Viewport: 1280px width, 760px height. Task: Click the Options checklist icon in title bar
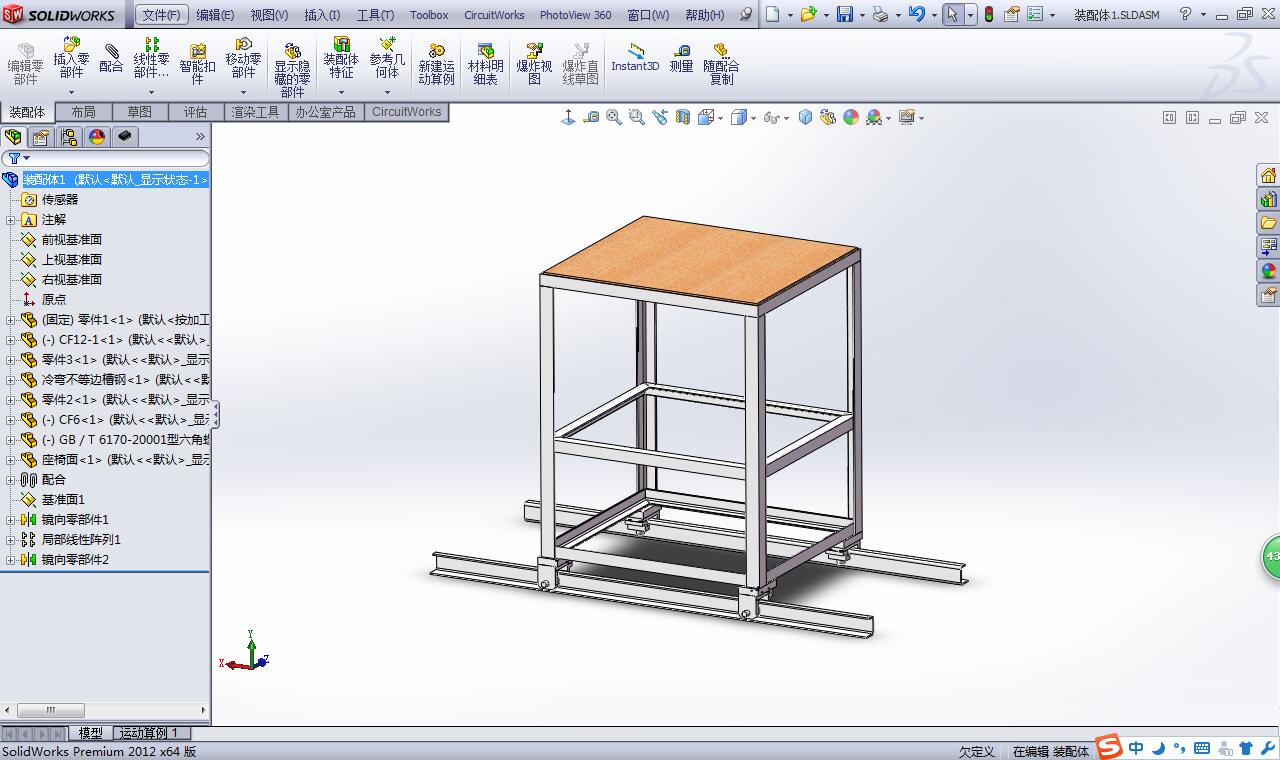1035,14
